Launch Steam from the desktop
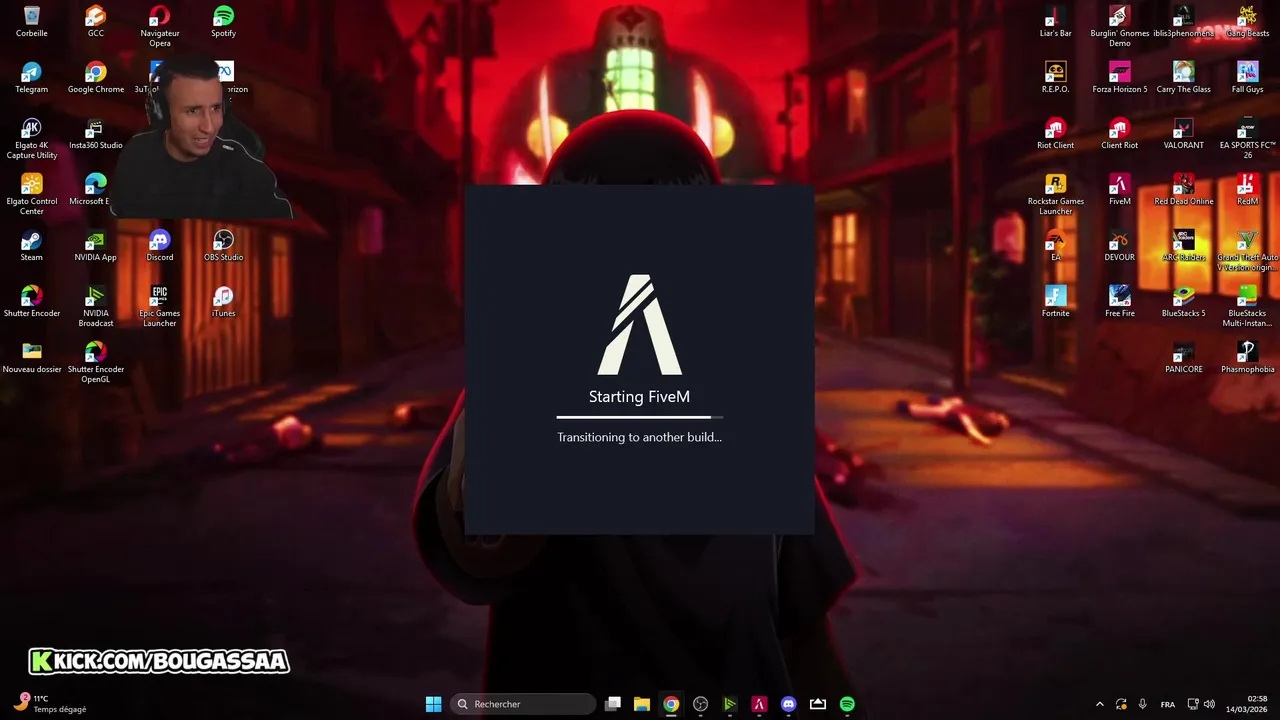The width and height of the screenshot is (1280, 720). (32, 246)
